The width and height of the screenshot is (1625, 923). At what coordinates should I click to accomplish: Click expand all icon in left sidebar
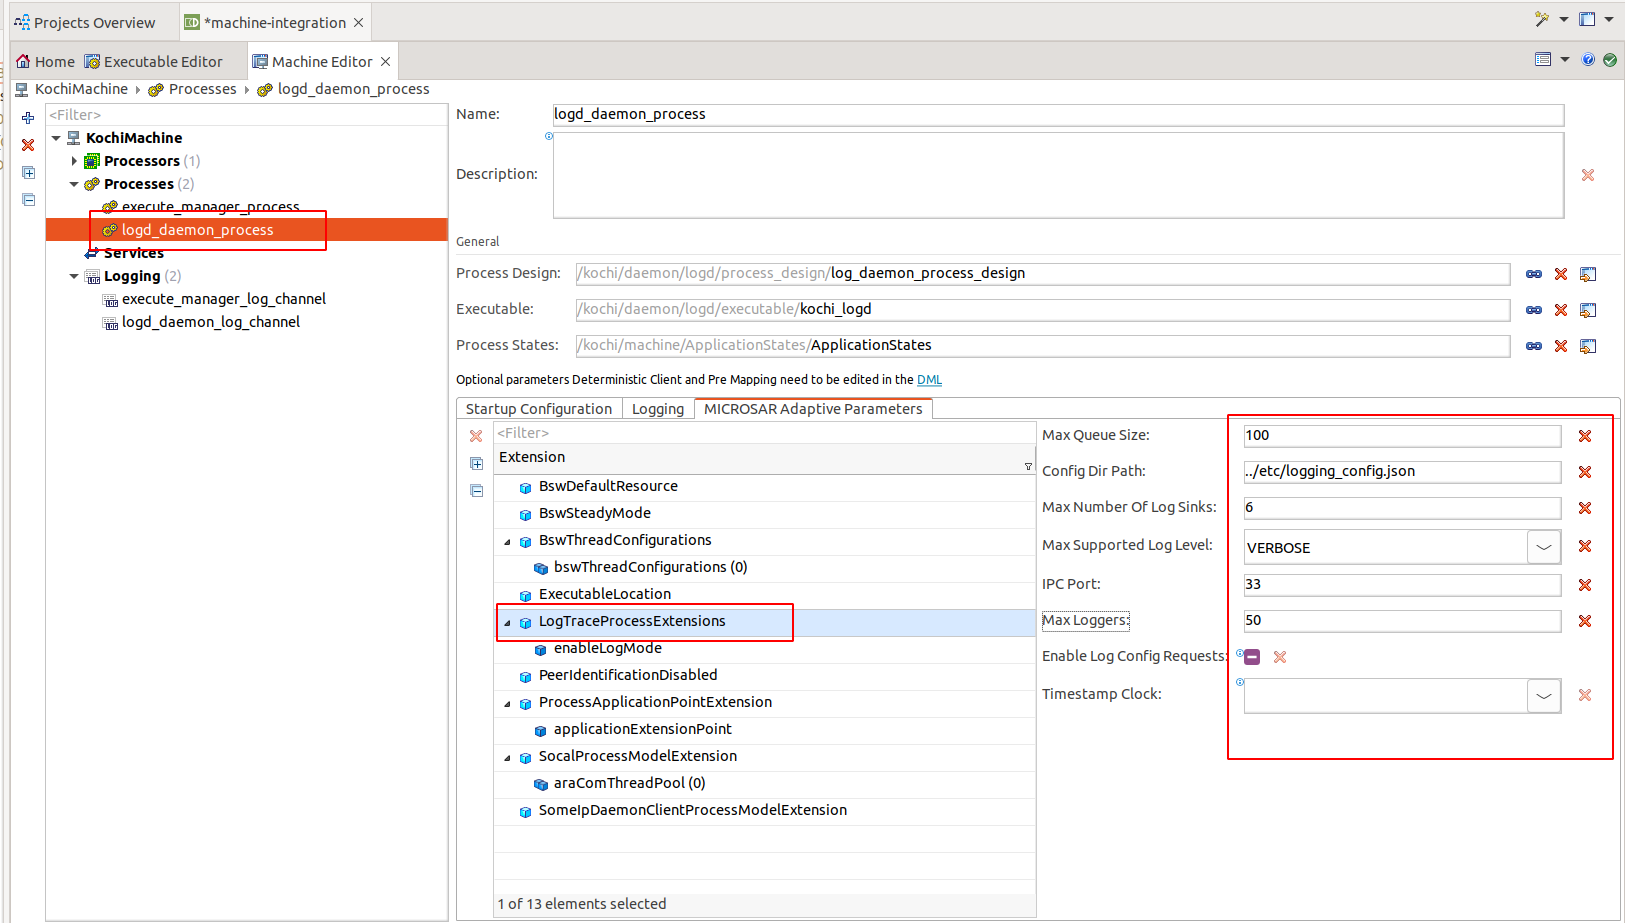pyautogui.click(x=28, y=172)
